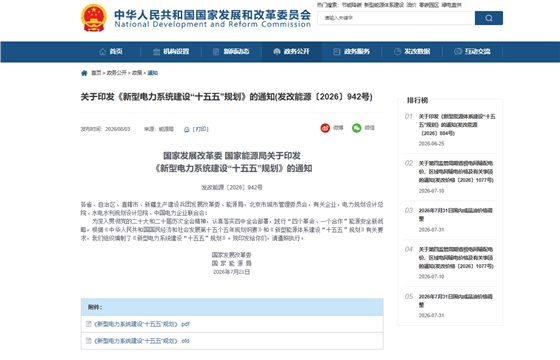Go to 政务公开 in the breadcrumb

[x=116, y=73]
